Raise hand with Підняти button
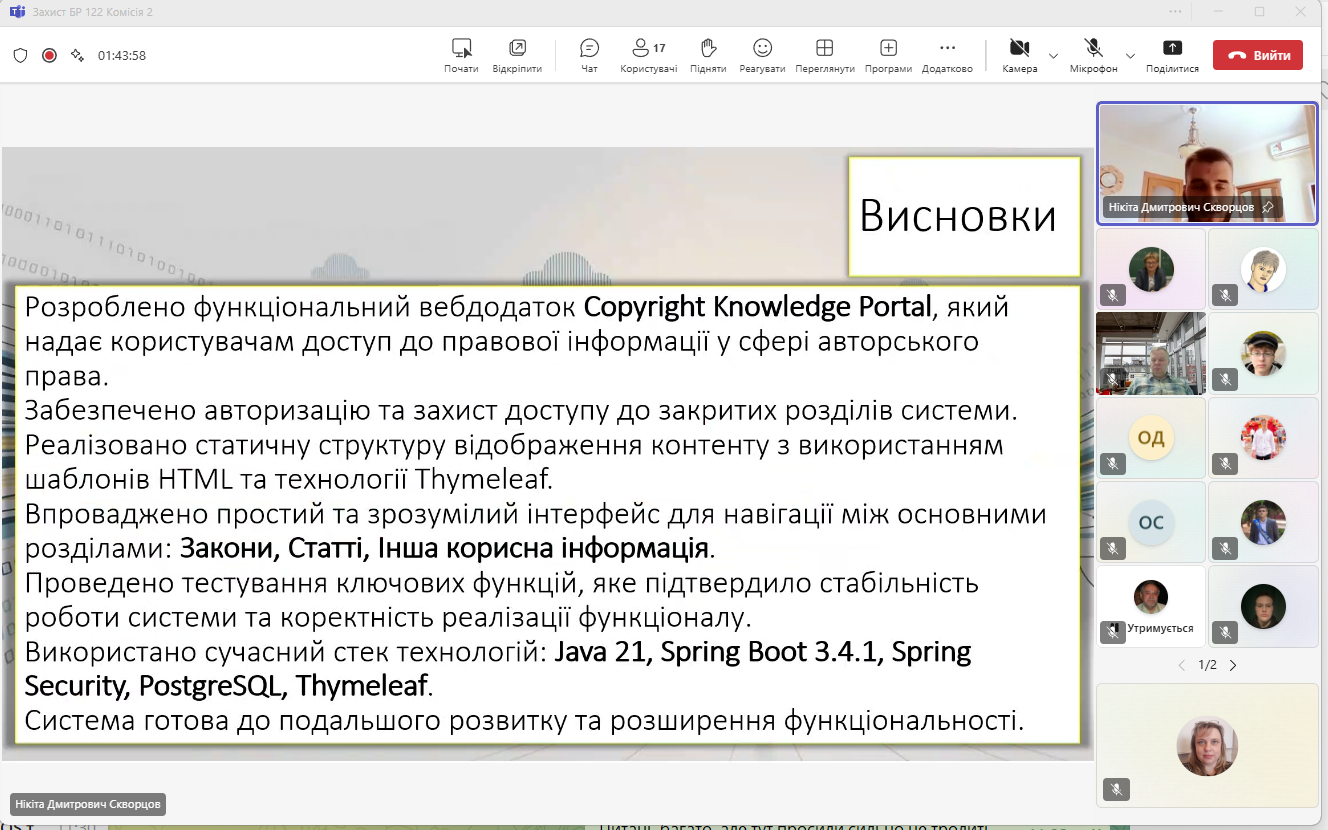The height and width of the screenshot is (830, 1328). click(708, 54)
